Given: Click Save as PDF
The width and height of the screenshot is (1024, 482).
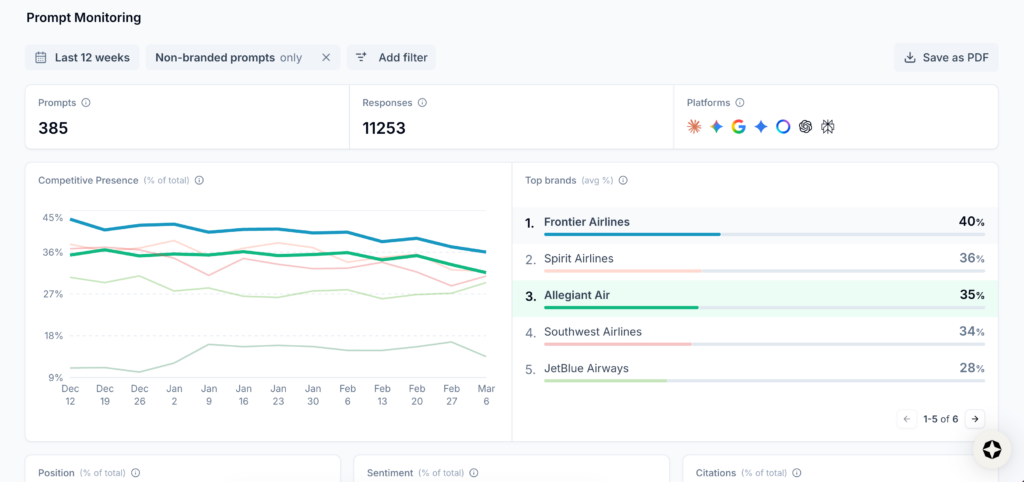Looking at the screenshot, I should click(x=946, y=57).
